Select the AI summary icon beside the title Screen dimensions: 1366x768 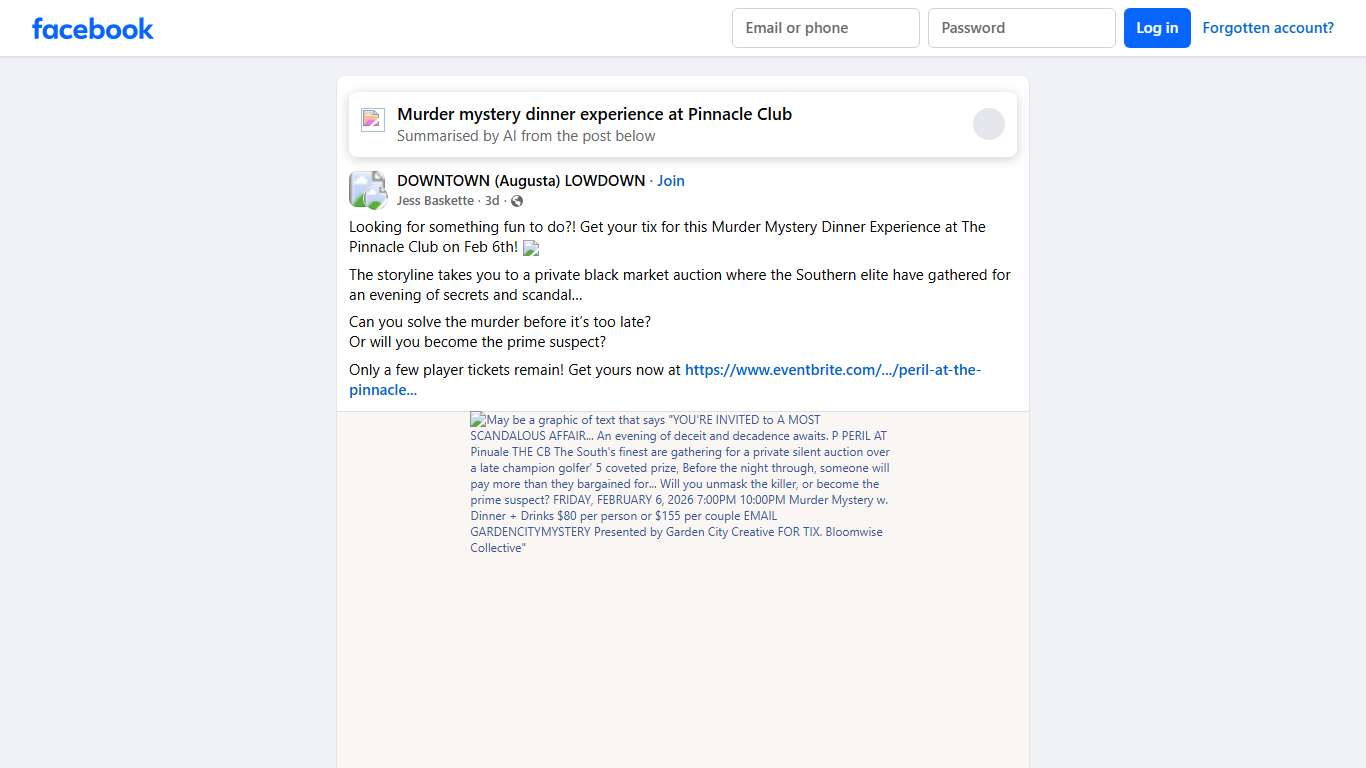pyautogui.click(x=373, y=120)
